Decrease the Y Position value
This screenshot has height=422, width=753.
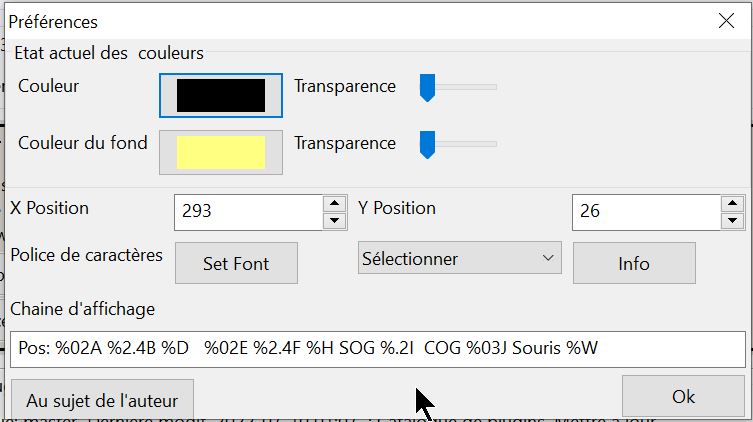tap(733, 220)
